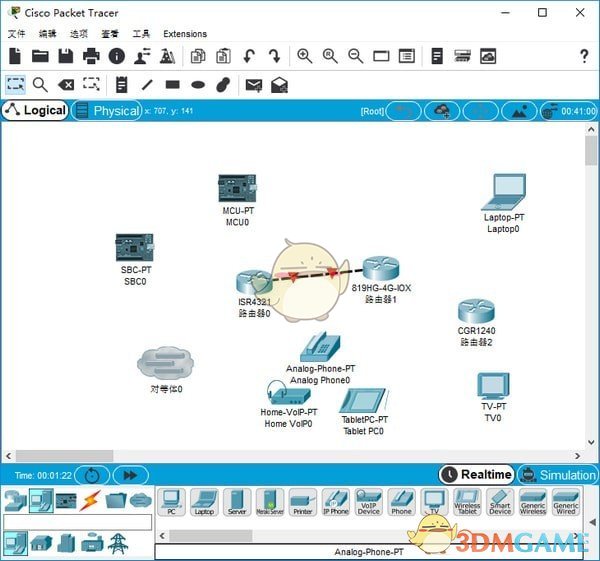600x561 pixels.
Task: Pick the Printer device
Action: click(303, 502)
